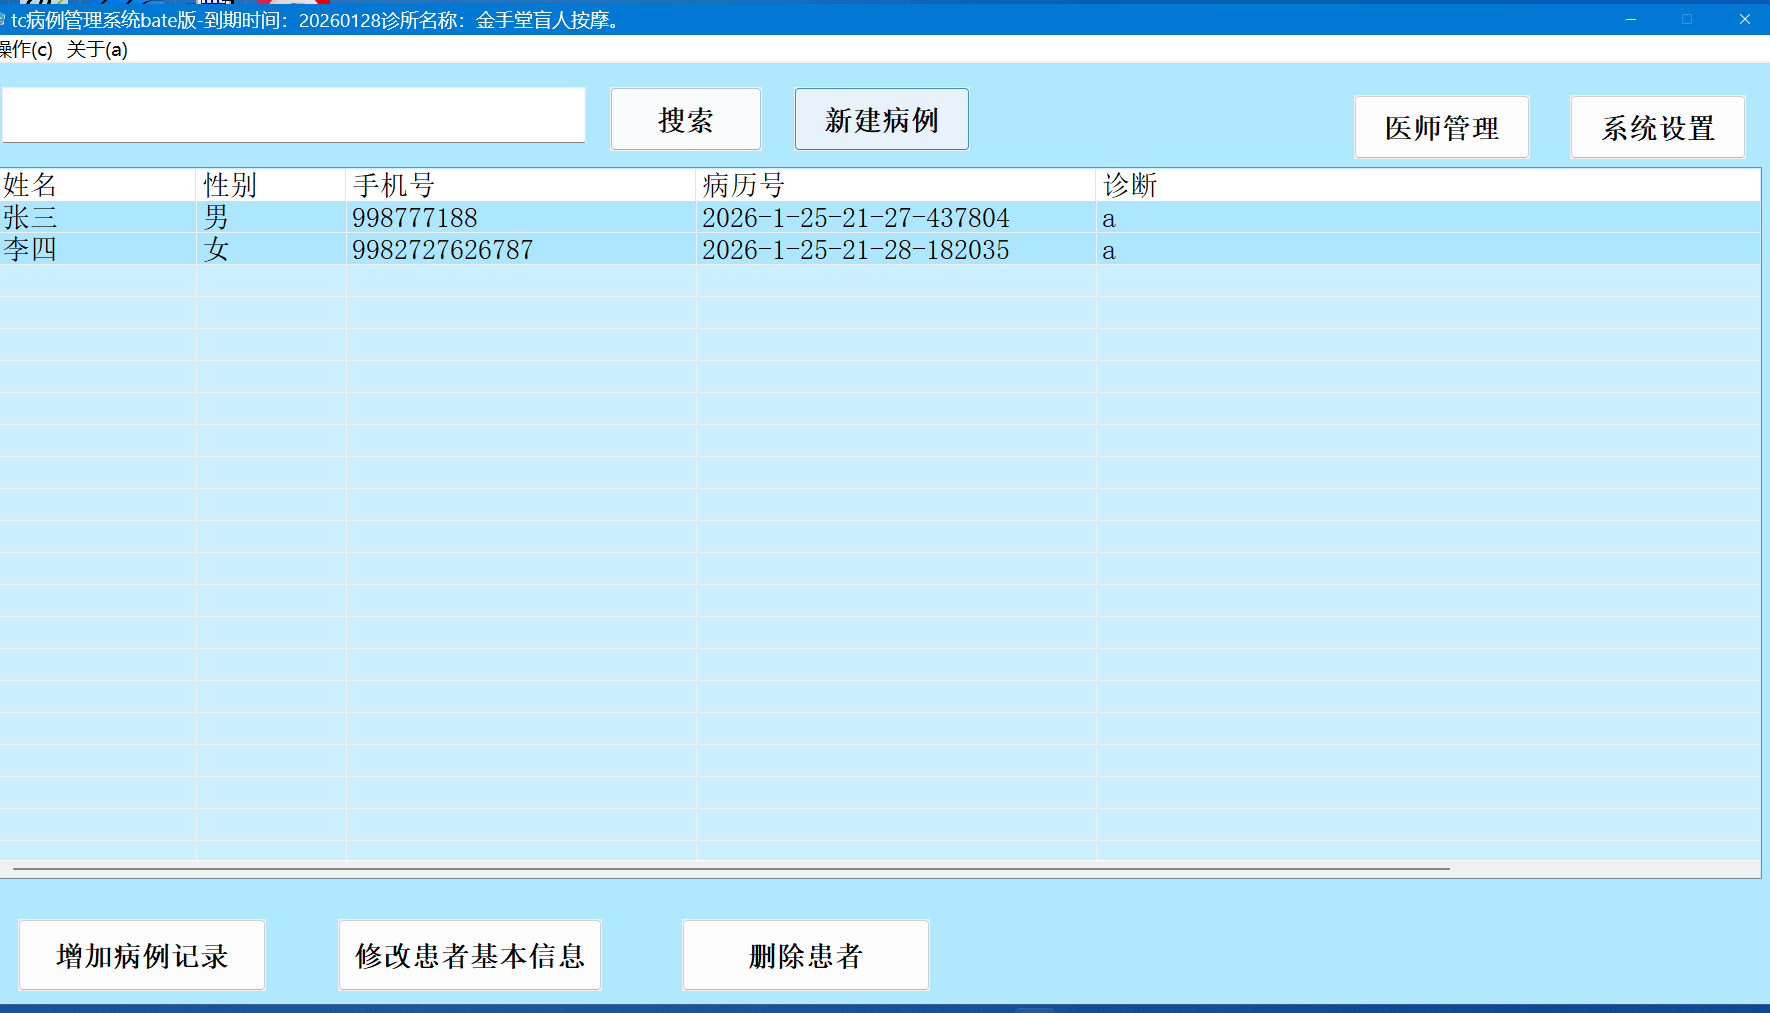Click the 搜索 search button
The height and width of the screenshot is (1013, 1770).
685,119
